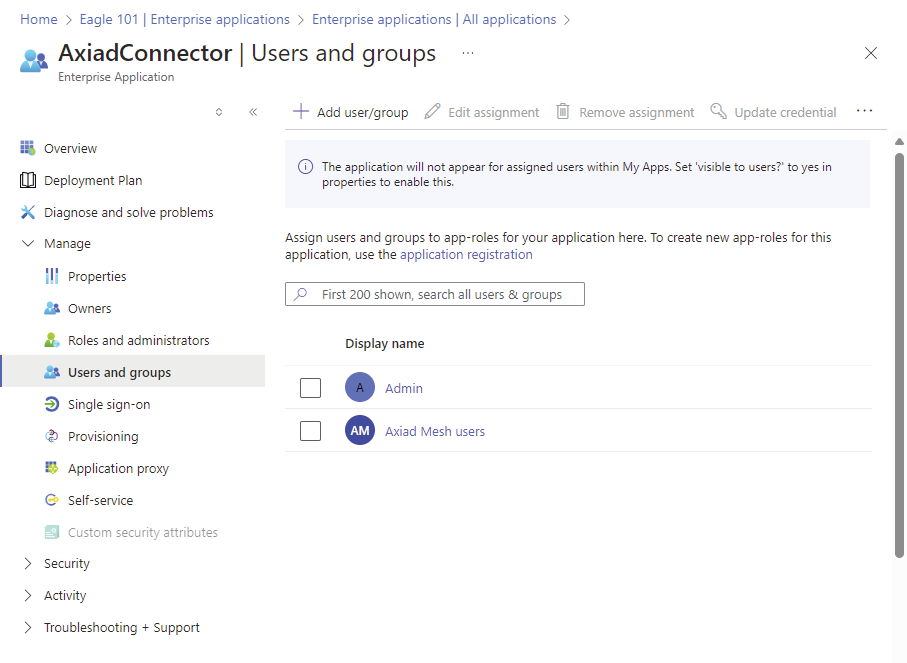Click the vertical scrollbar thumb
This screenshot has height=663, width=907.
899,355
